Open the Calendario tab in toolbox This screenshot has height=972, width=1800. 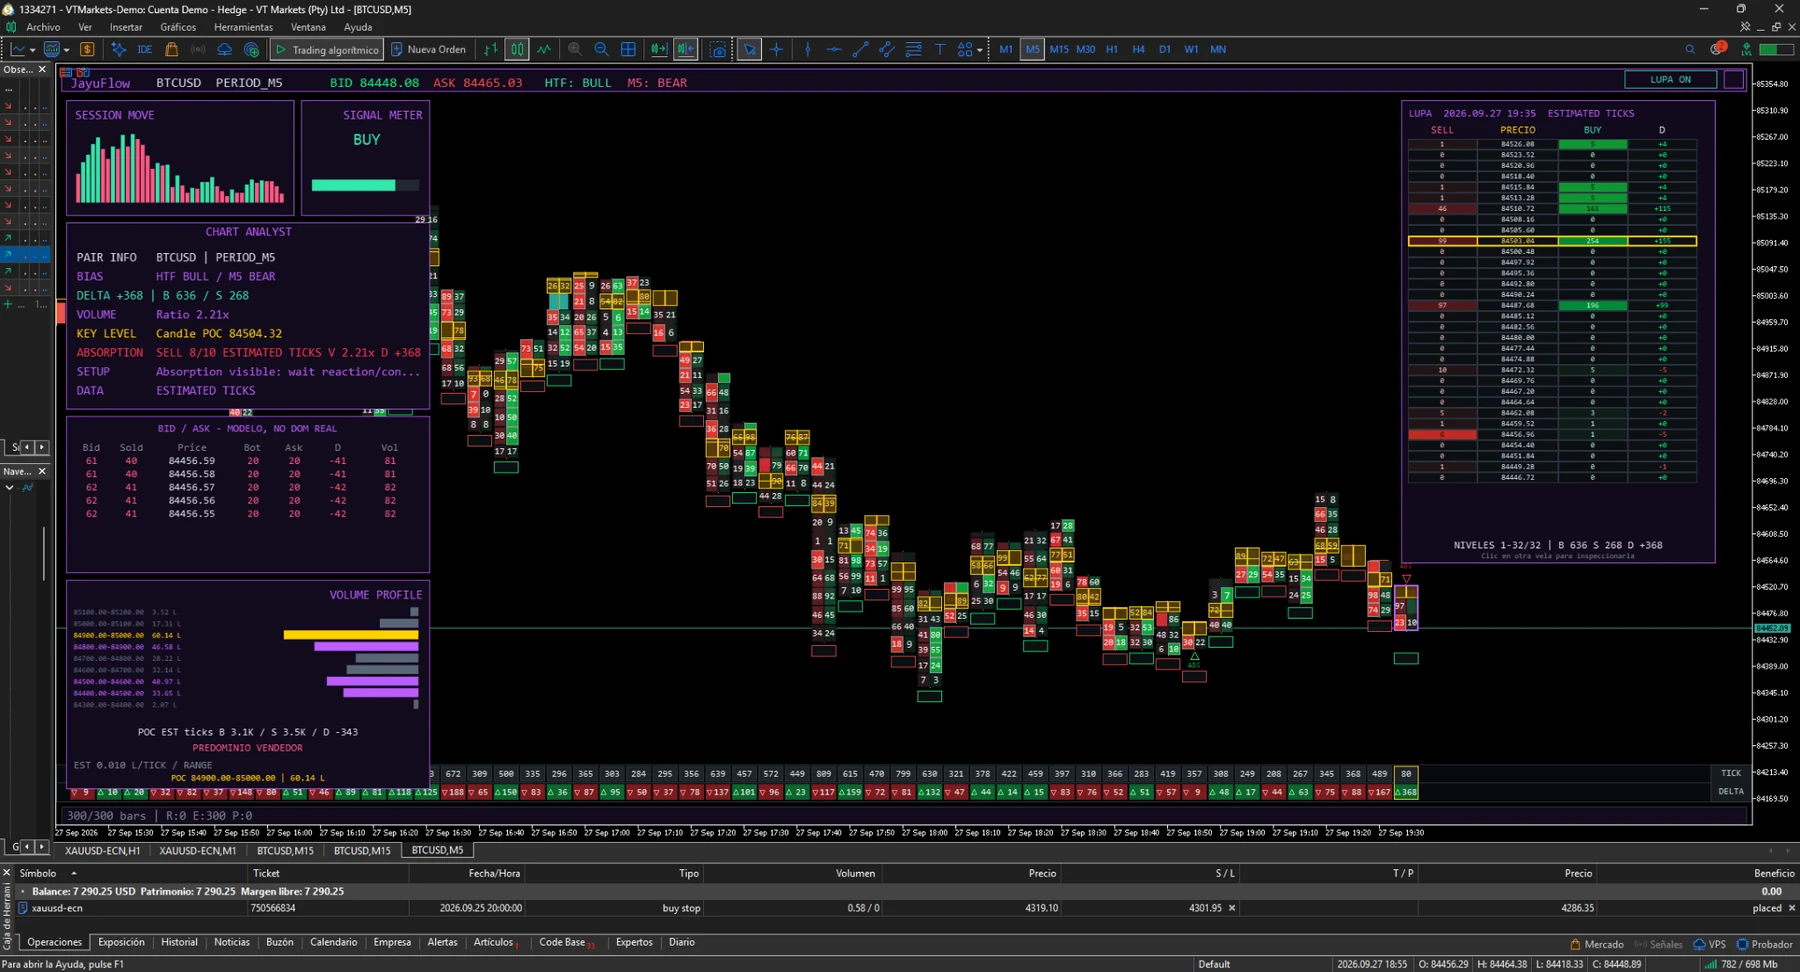(333, 942)
